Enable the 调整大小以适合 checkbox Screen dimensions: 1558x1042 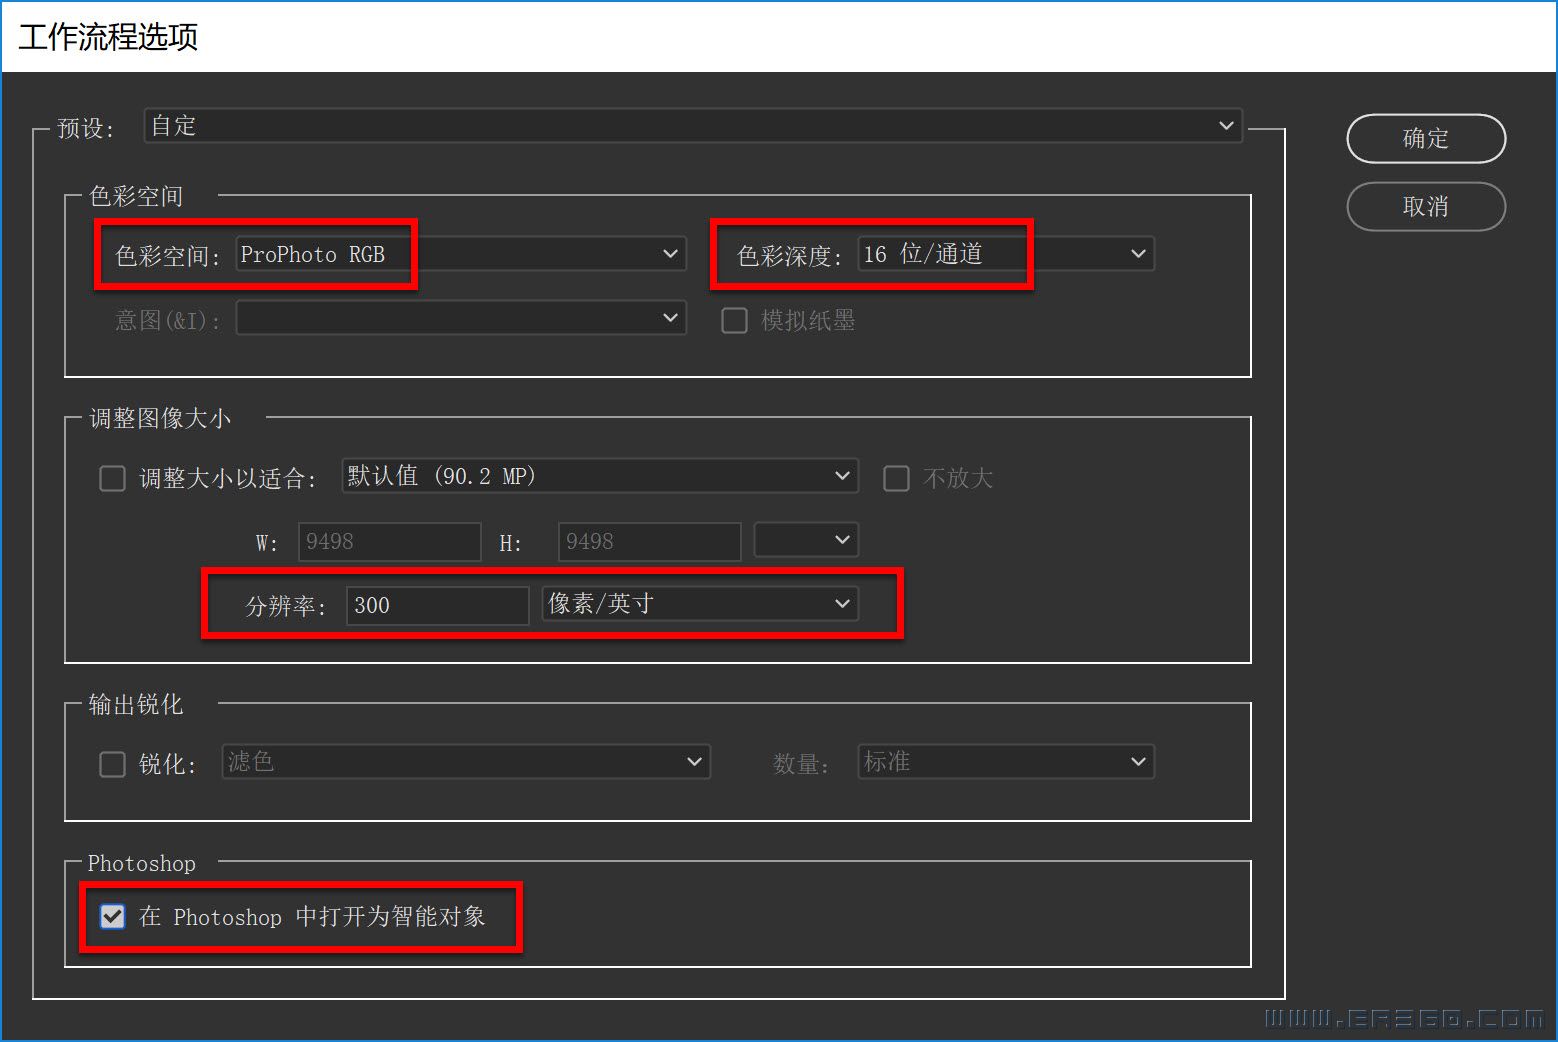[112, 478]
